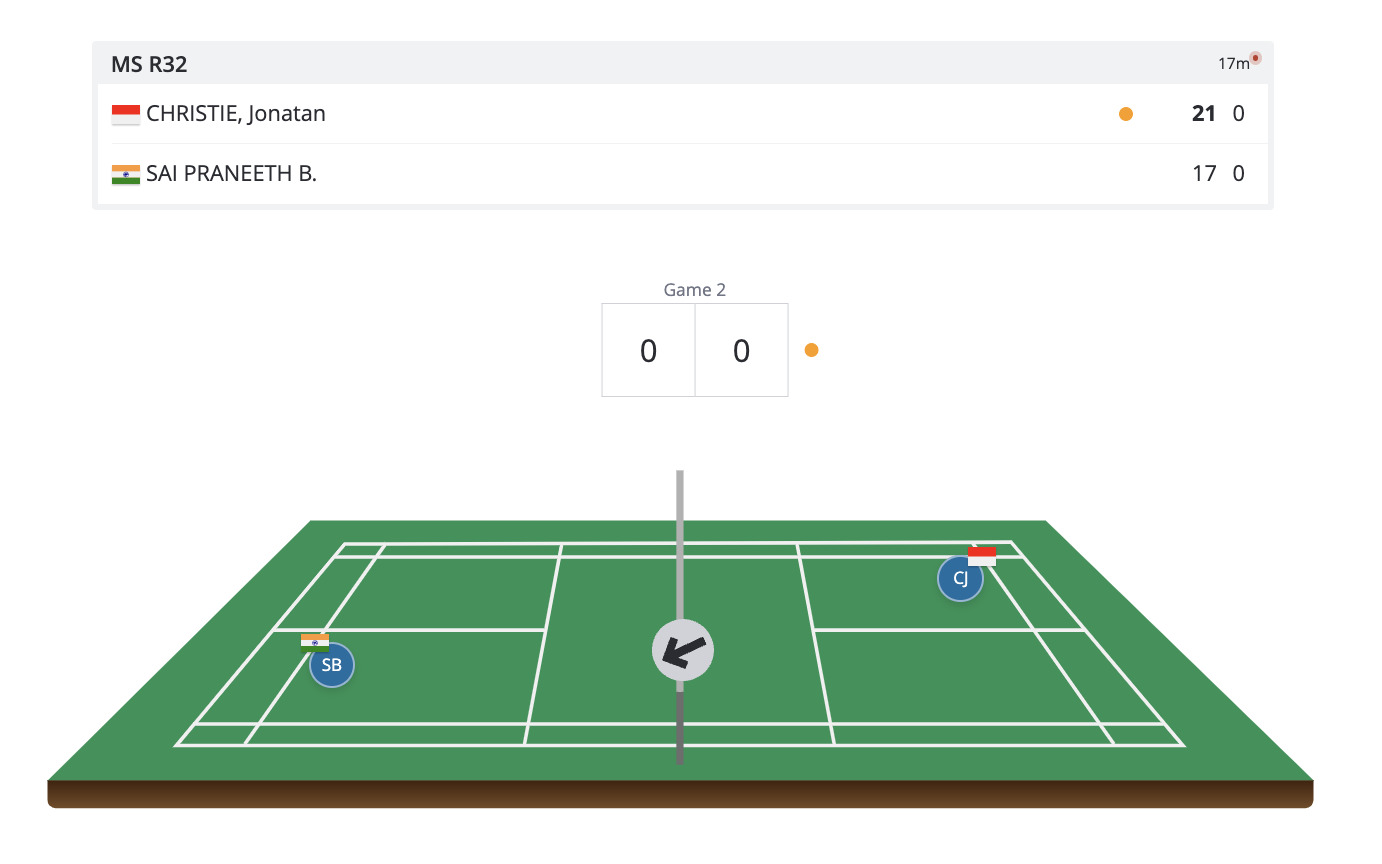Click the India flag beside SAI PRANEETH B.
This screenshot has width=1382, height=864.
pos(126,174)
